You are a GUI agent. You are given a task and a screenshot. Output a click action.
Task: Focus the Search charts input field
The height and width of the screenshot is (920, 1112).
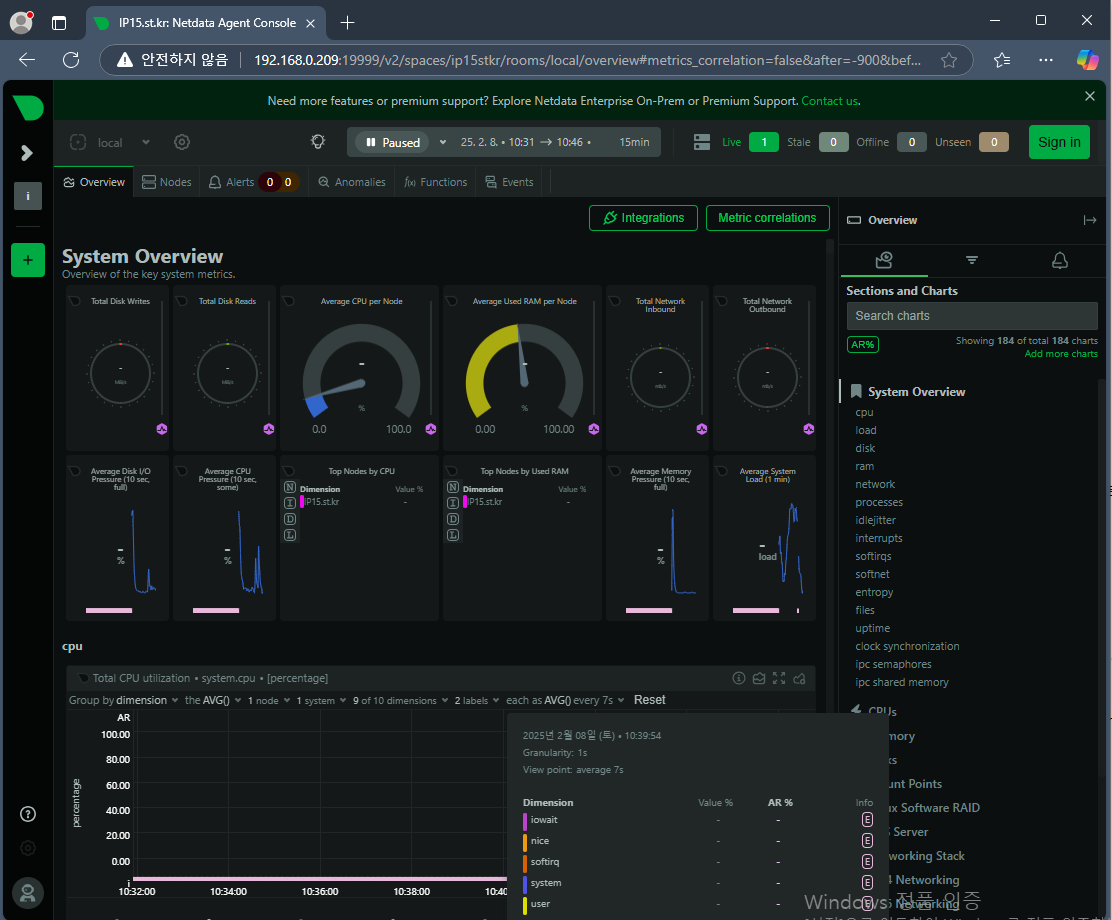(972, 316)
